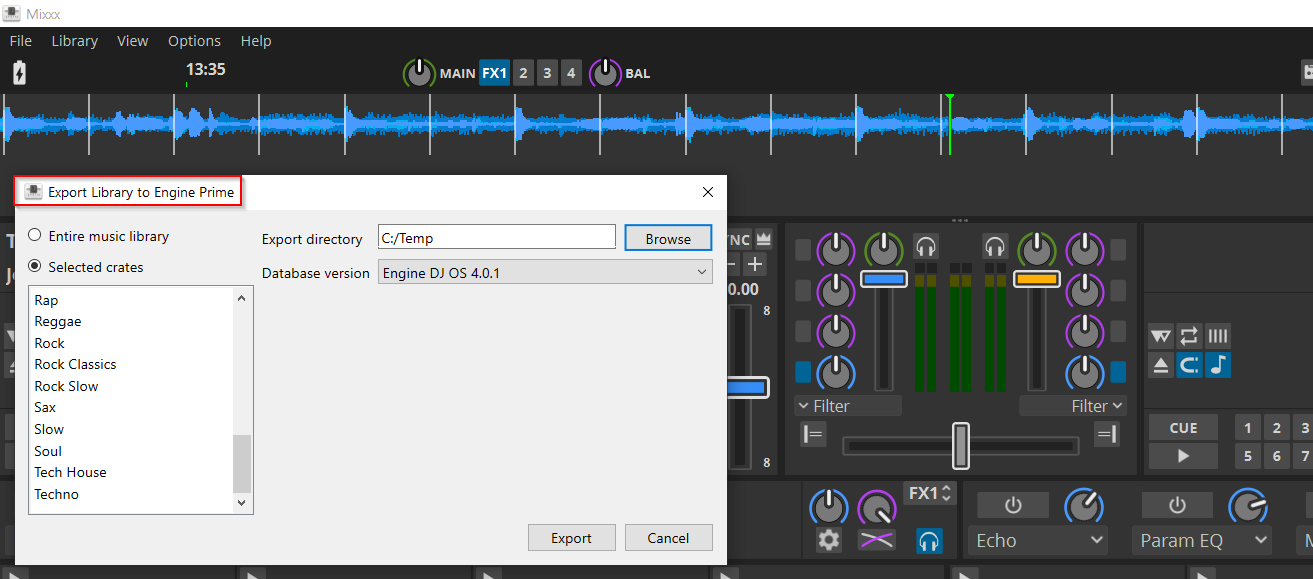This screenshot has height=579, width=1313.
Task: Toggle the FX unit headphone icon
Action: [x=929, y=541]
